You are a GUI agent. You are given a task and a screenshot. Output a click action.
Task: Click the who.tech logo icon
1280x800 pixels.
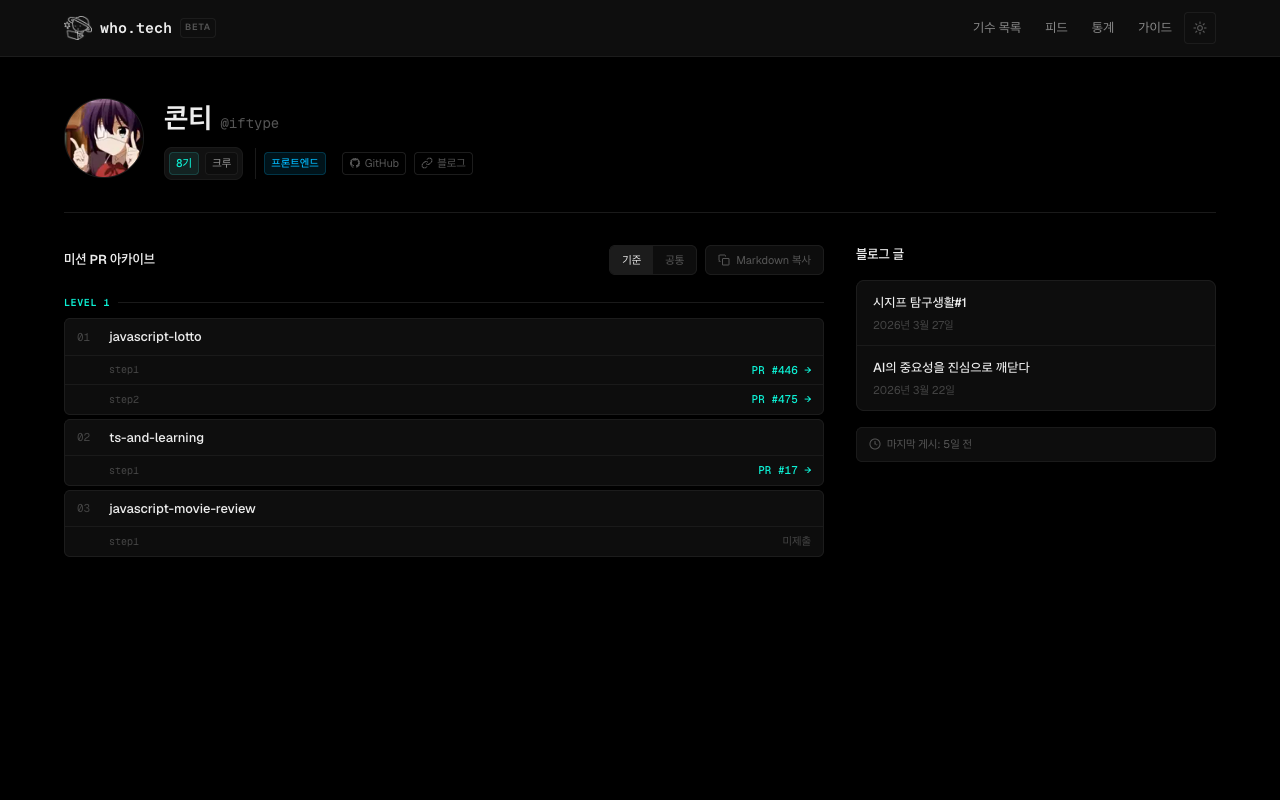[78, 28]
